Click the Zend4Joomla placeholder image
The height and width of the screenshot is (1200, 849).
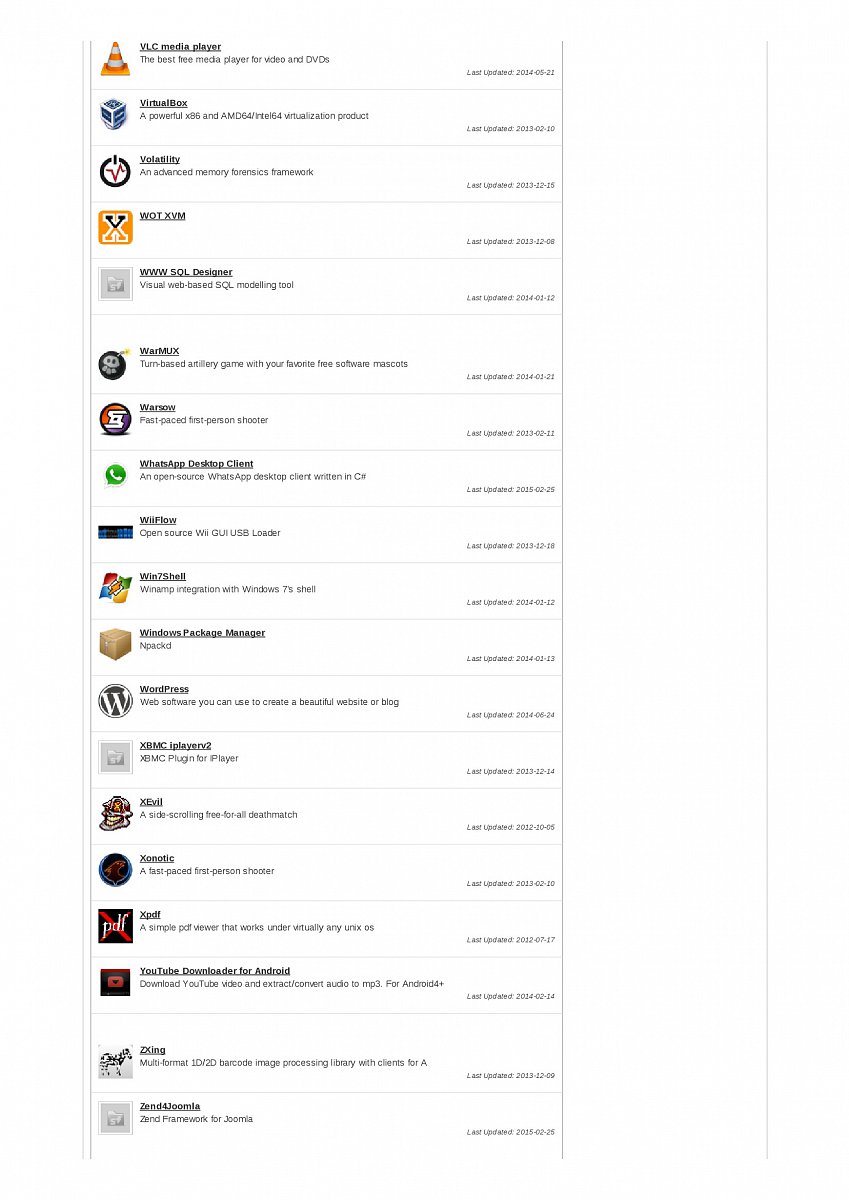pos(115,1118)
